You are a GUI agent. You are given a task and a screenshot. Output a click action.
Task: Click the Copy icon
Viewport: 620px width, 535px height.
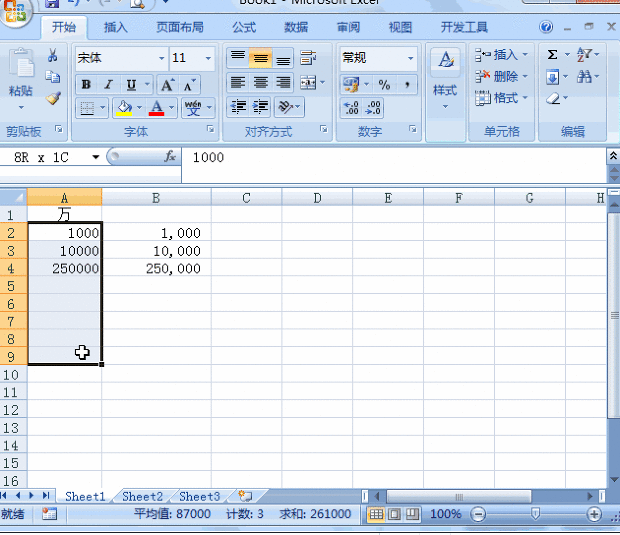pos(52,76)
